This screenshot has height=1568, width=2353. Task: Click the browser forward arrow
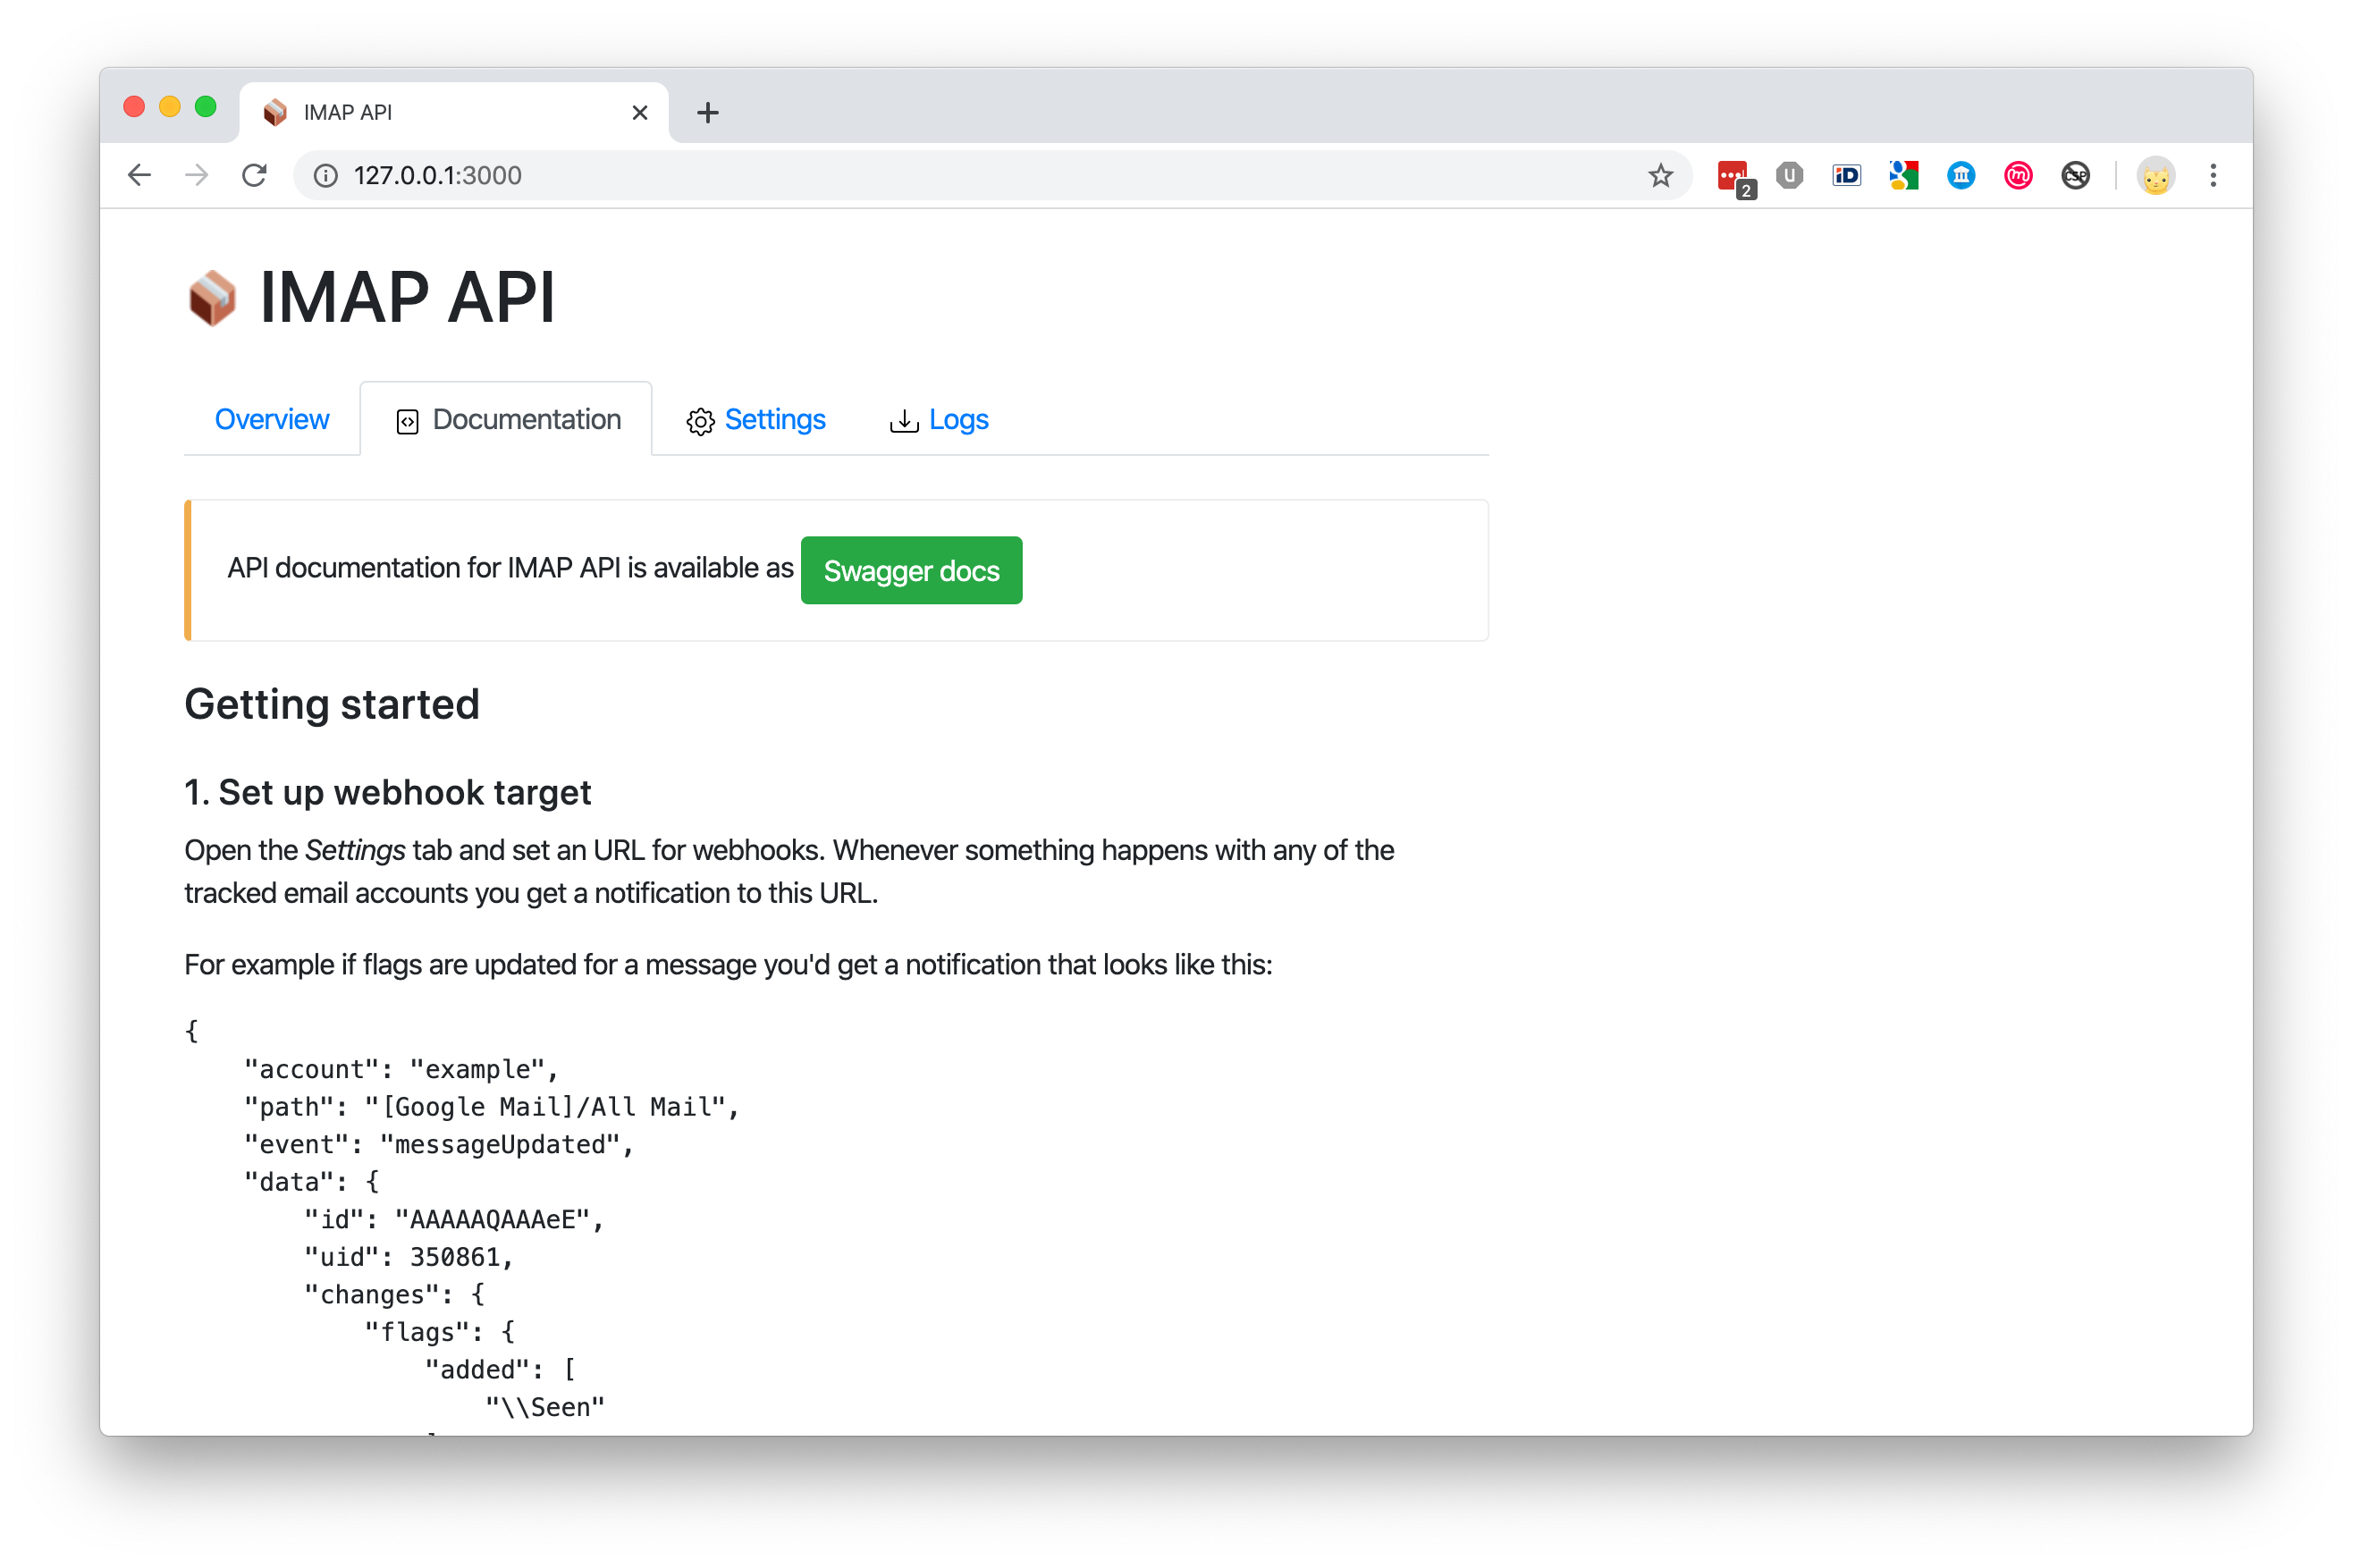(197, 176)
